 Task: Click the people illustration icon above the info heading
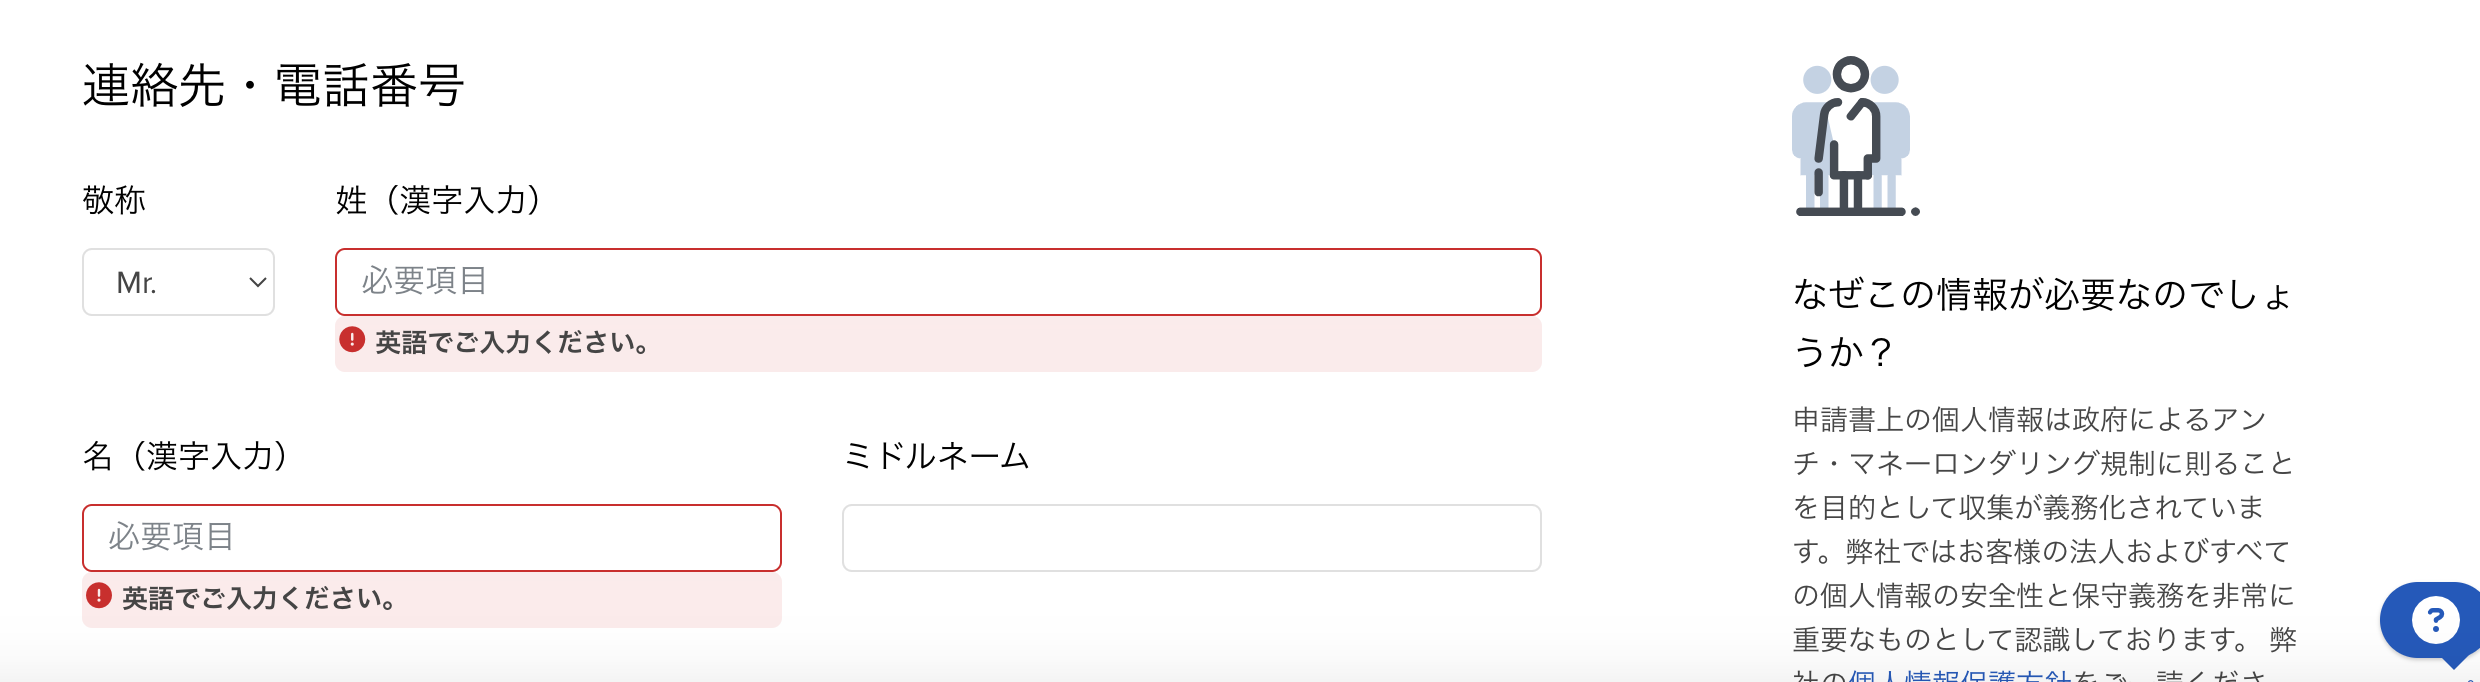(x=1853, y=137)
